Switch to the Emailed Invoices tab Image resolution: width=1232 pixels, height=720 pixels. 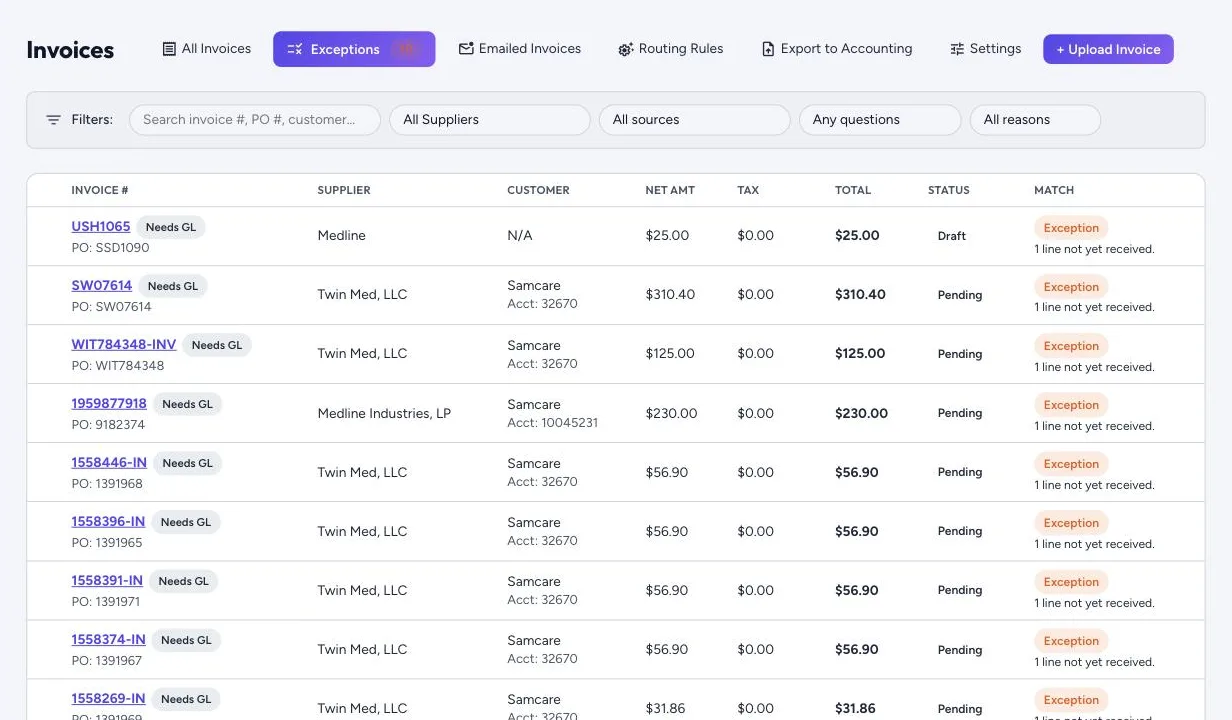(520, 49)
